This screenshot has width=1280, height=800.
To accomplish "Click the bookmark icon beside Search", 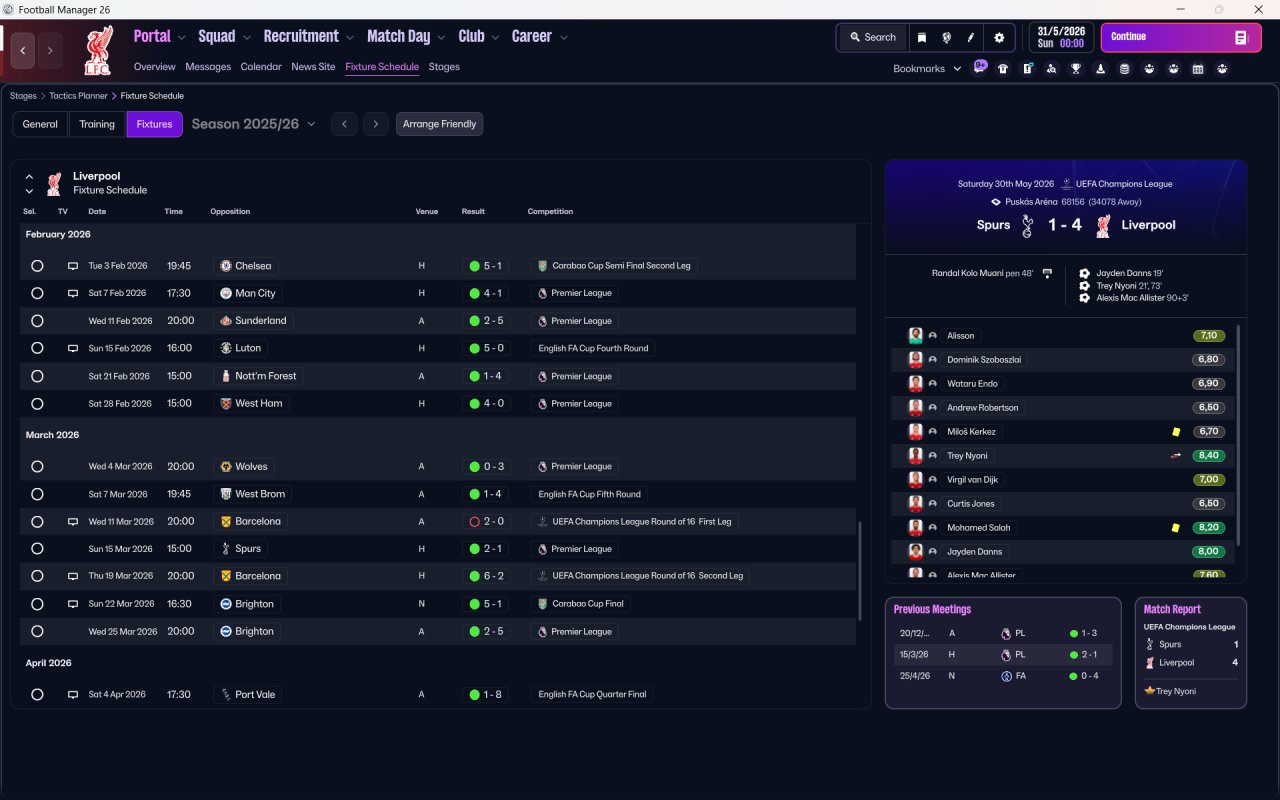I will pos(922,37).
